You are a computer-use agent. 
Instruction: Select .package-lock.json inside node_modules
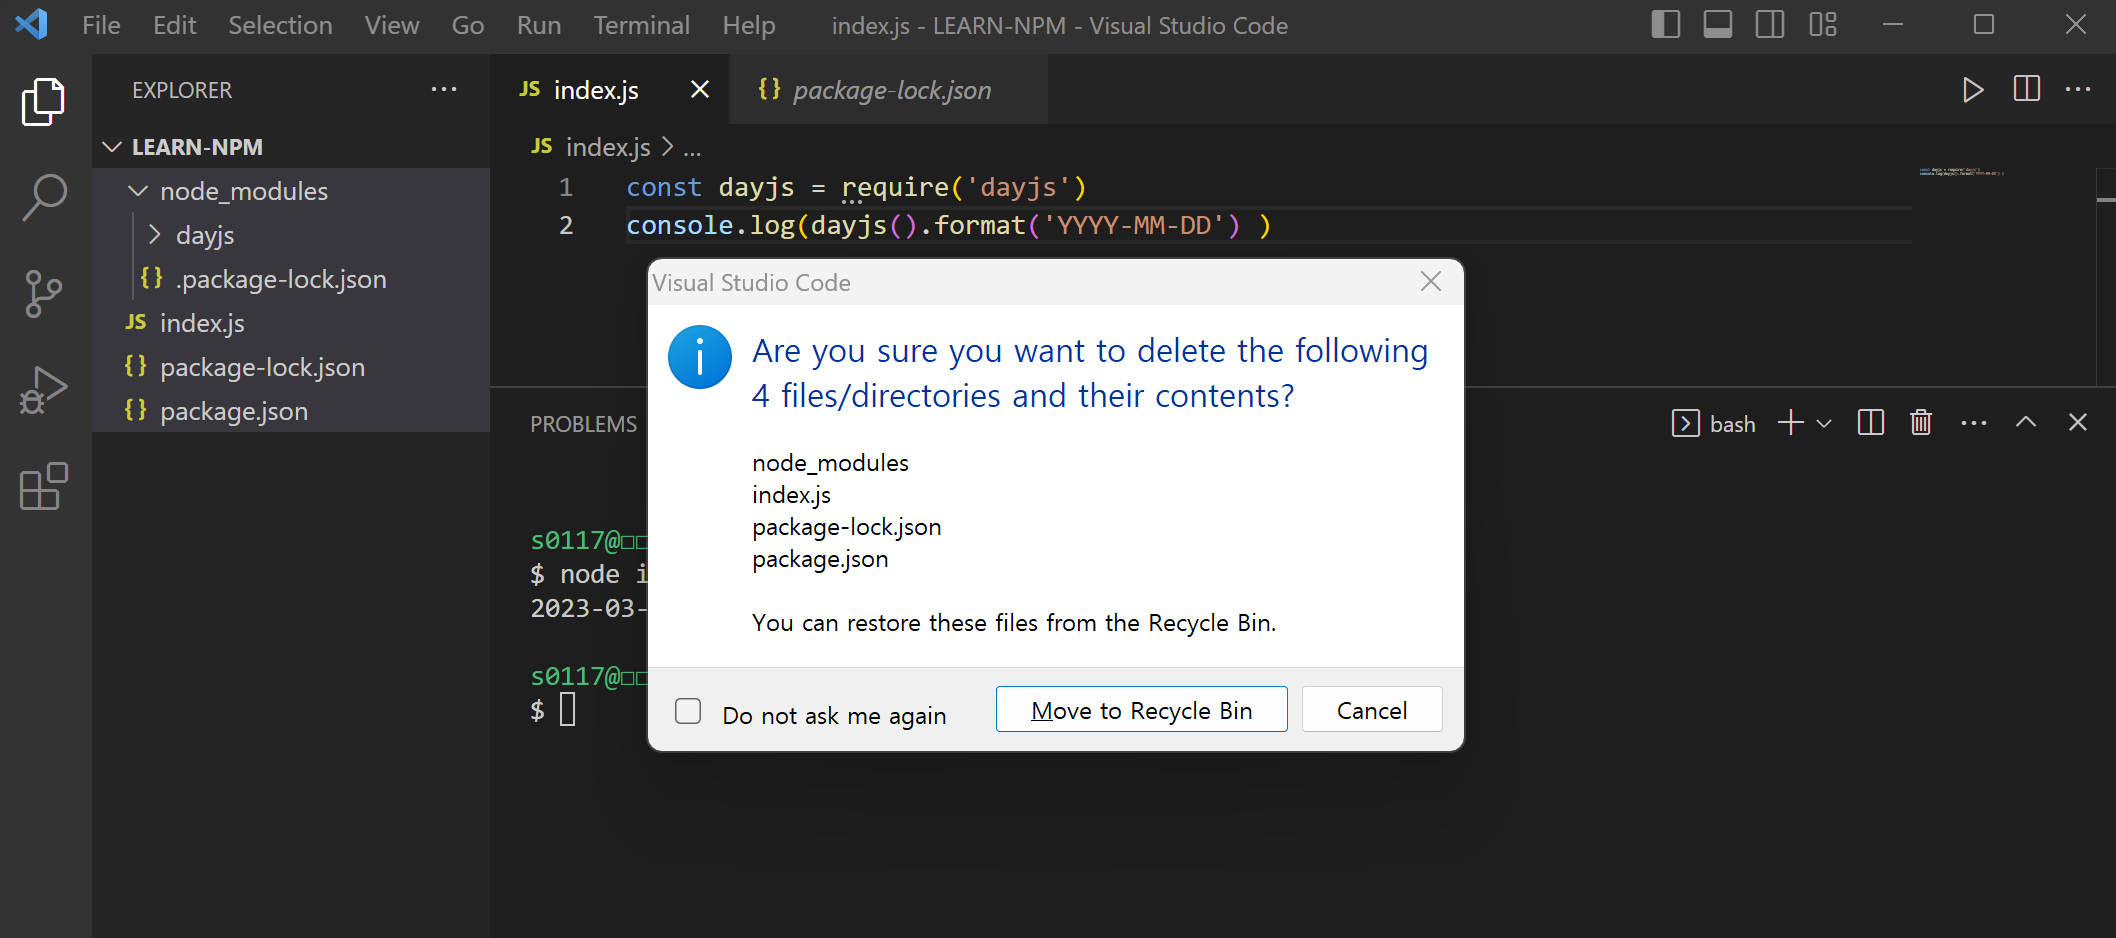pos(291,279)
